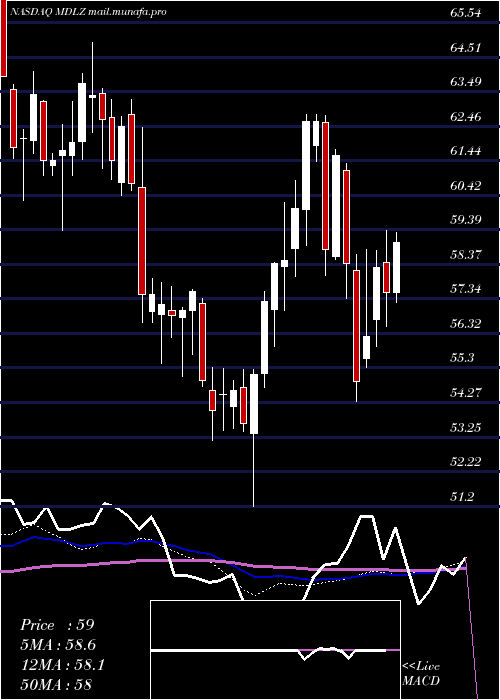500x700 pixels.
Task: Select the 52.22 price axis label
Action: point(466,462)
